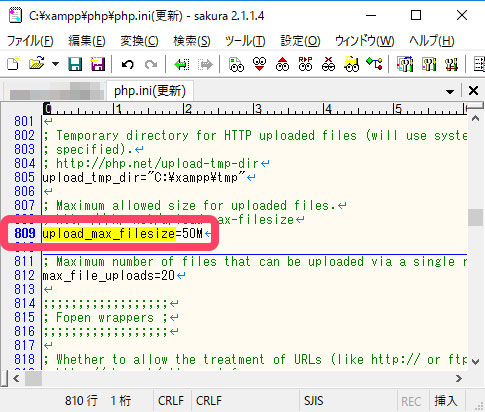
Task: Click the 810 行 1 桁 position readout
Action: coord(98,401)
